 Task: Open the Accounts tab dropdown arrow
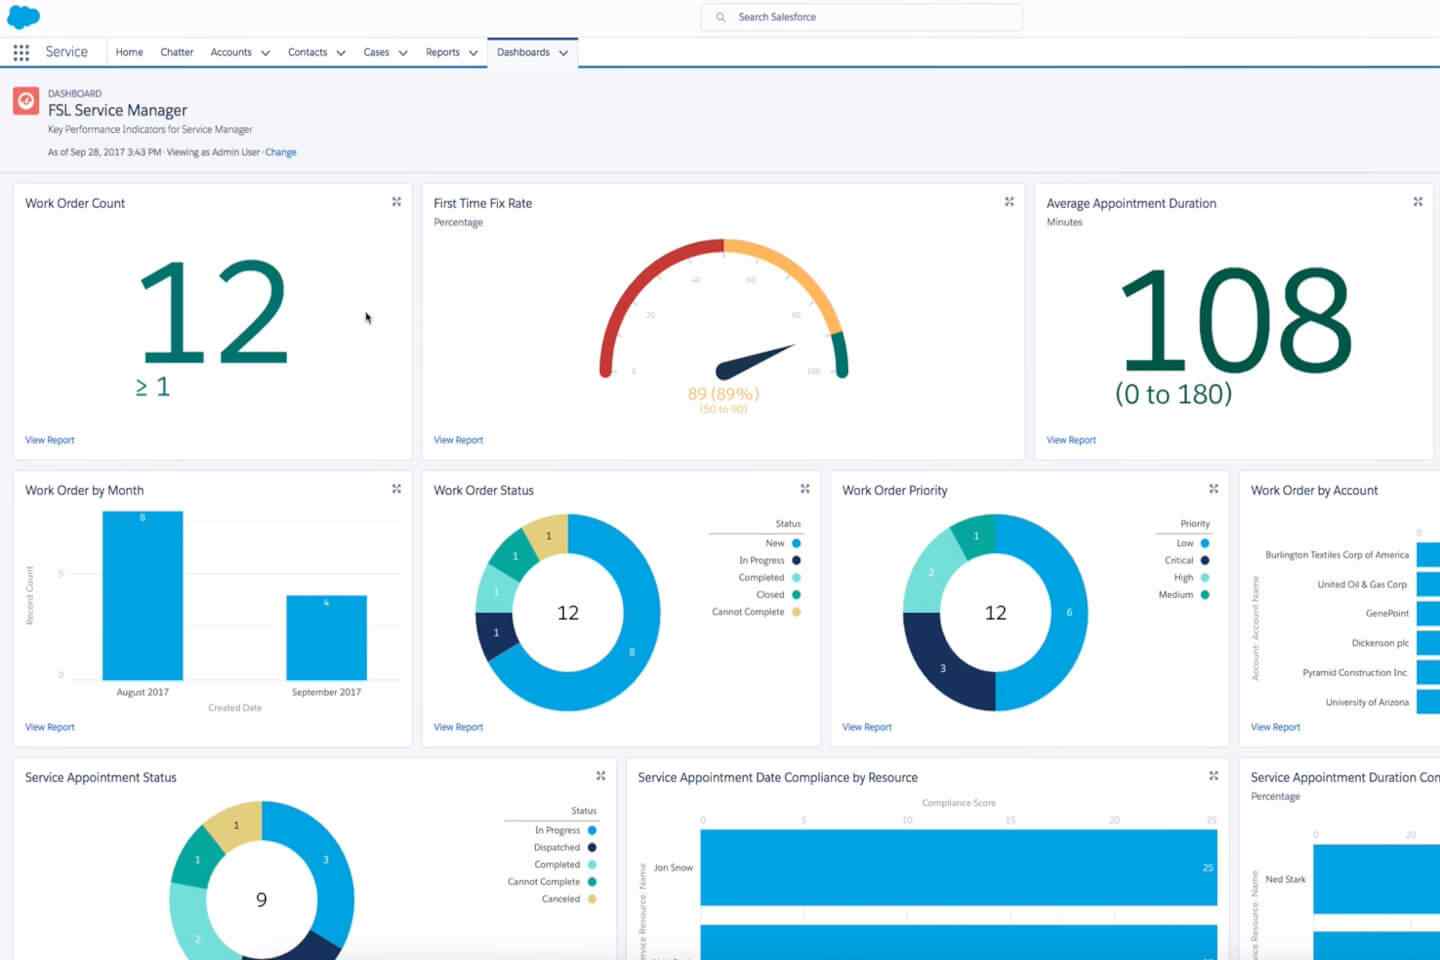click(x=265, y=53)
